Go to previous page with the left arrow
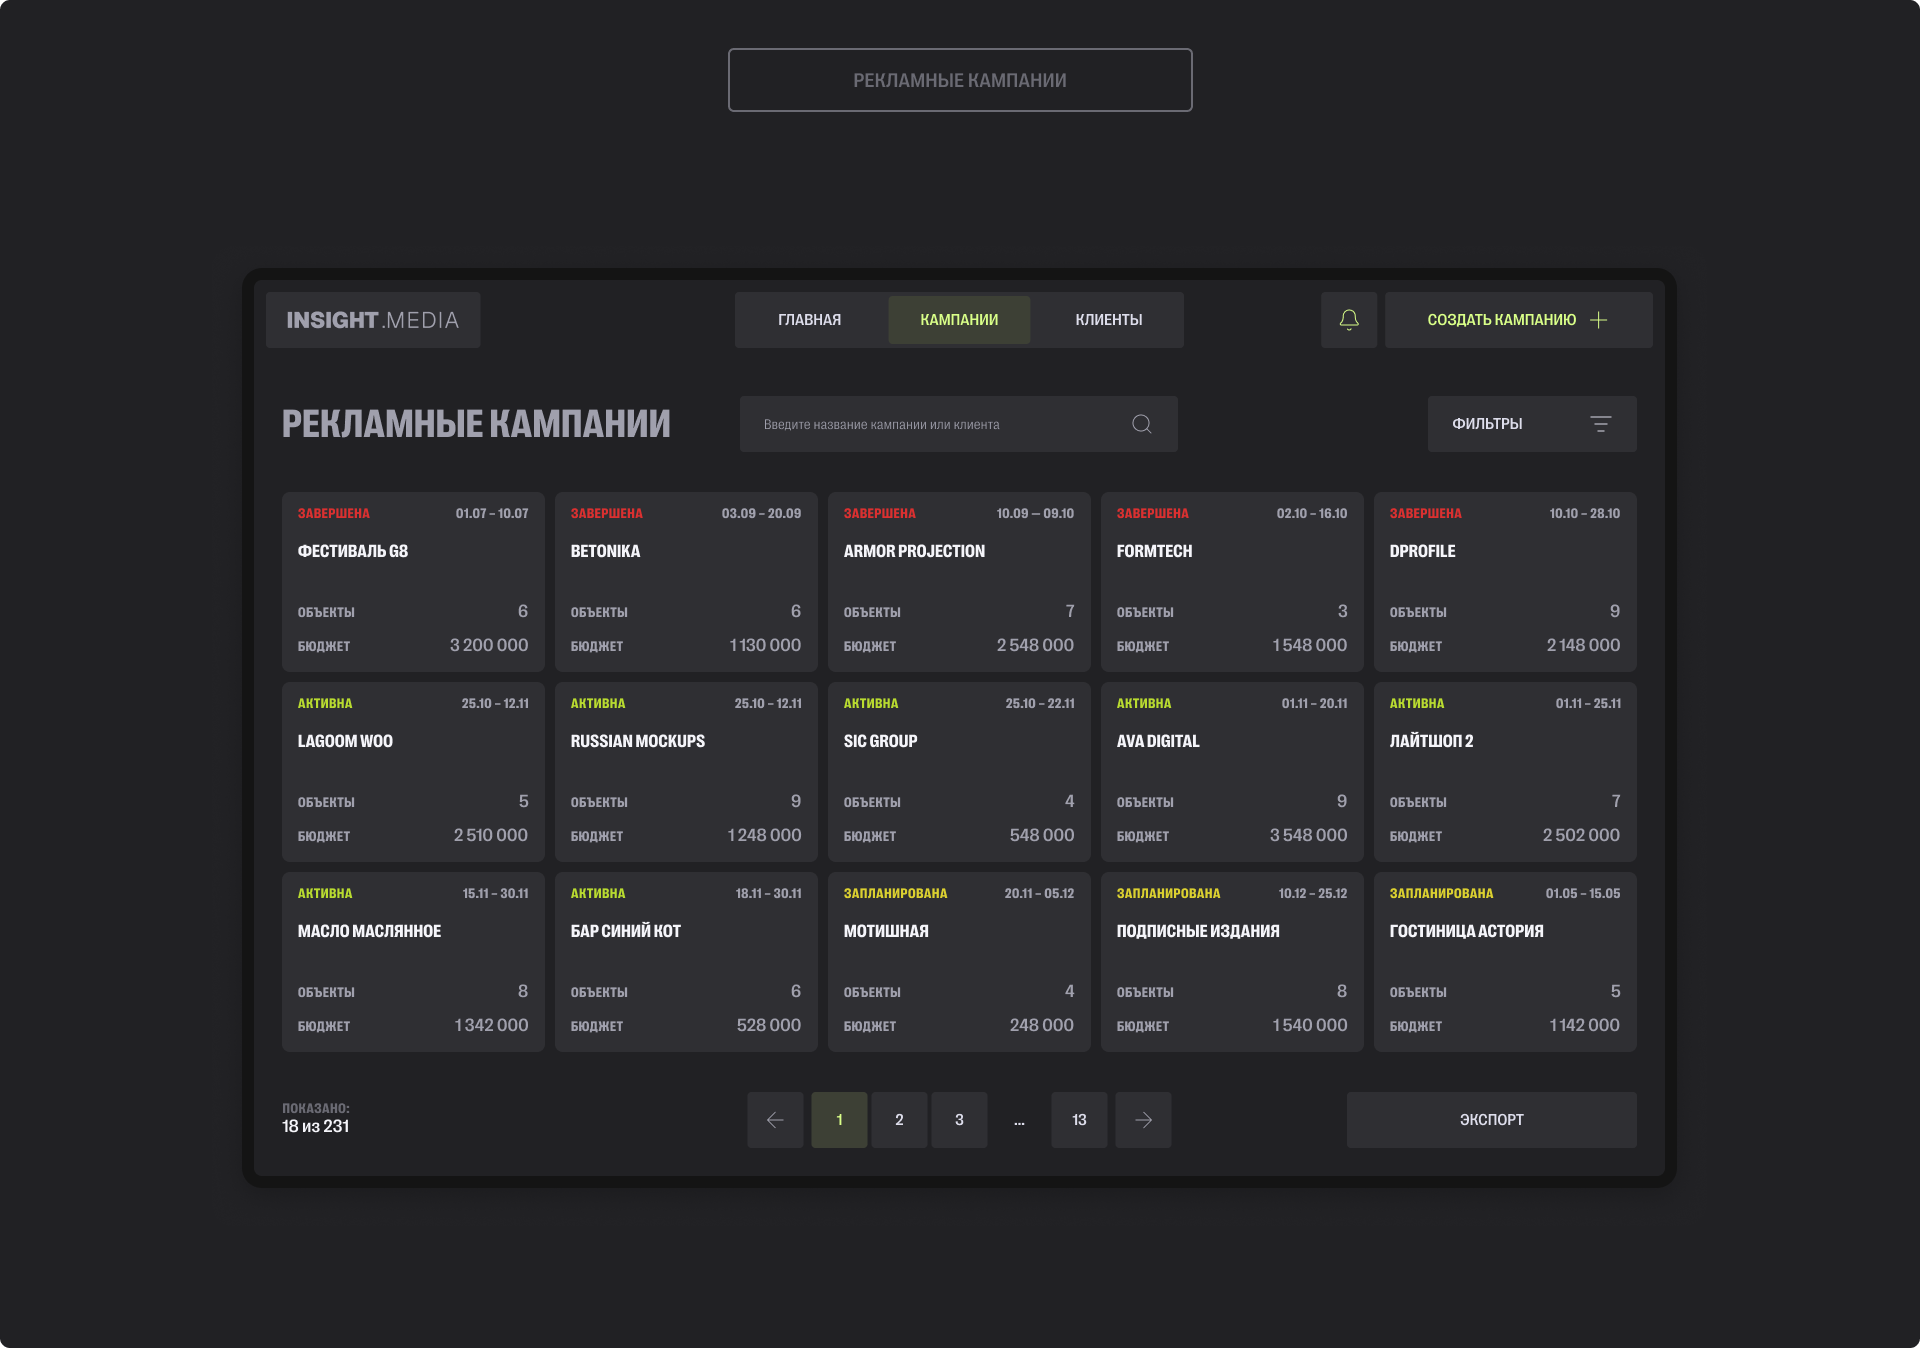The height and width of the screenshot is (1348, 1920). pos(775,1120)
